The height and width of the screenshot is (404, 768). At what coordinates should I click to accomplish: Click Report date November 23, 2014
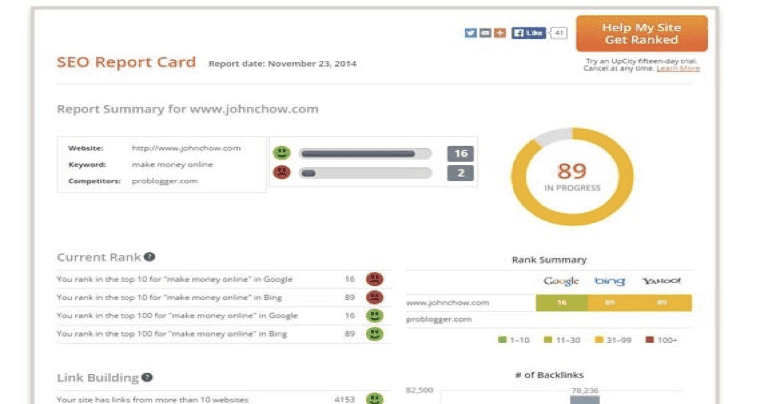point(283,64)
